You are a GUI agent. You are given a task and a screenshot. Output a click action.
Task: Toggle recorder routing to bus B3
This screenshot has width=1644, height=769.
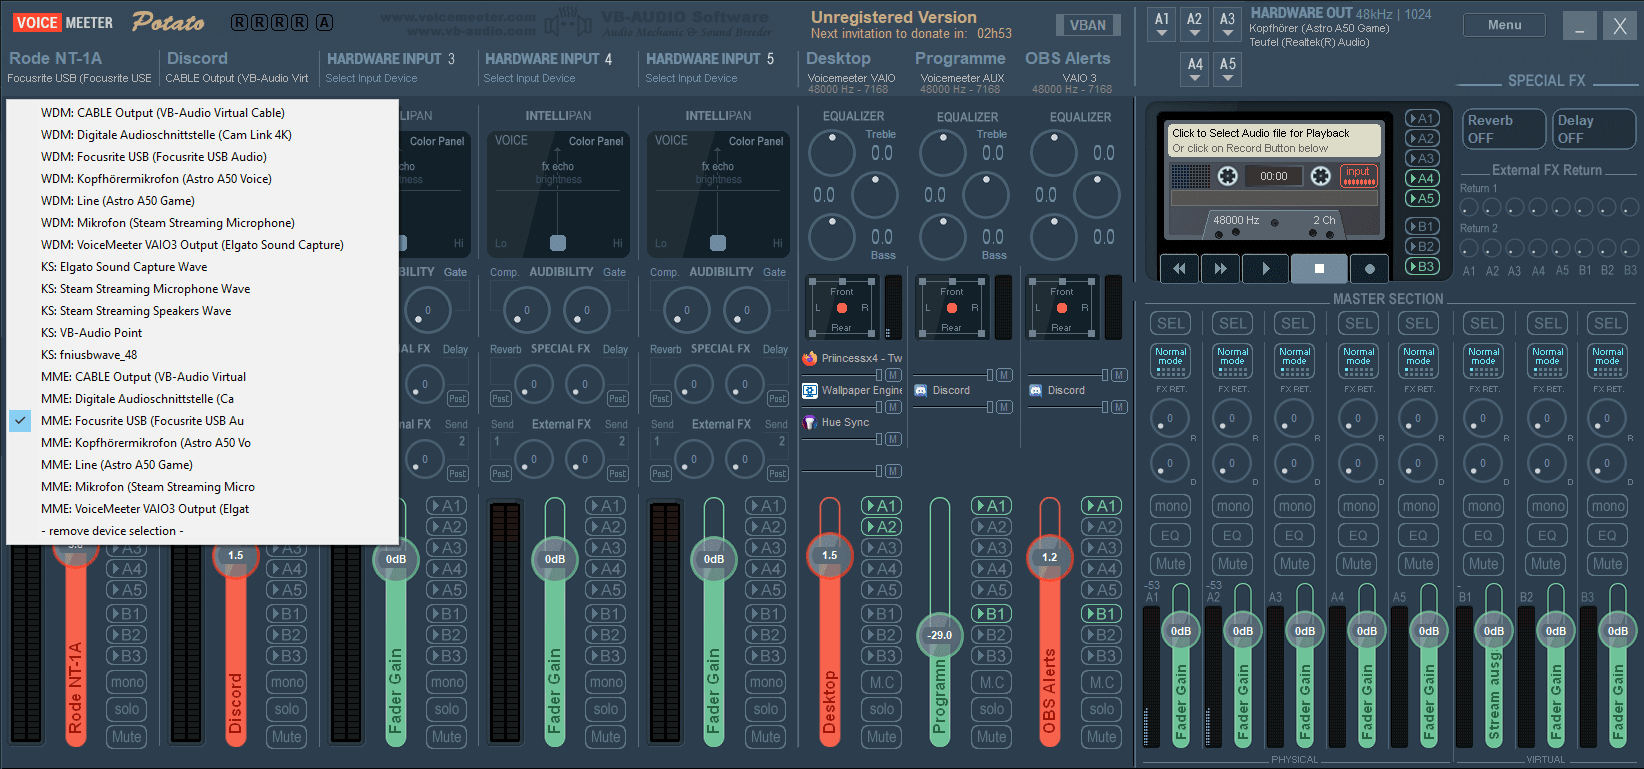tap(1421, 266)
